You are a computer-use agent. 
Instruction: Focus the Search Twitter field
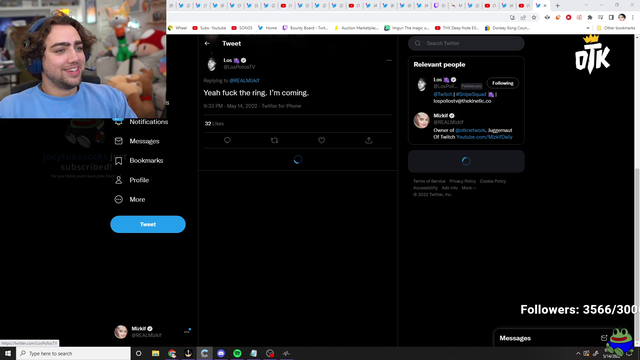[x=466, y=43]
